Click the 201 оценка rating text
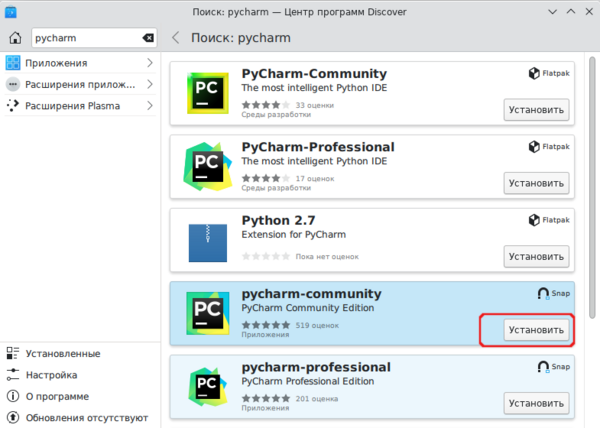The image size is (600, 428). pos(317,399)
